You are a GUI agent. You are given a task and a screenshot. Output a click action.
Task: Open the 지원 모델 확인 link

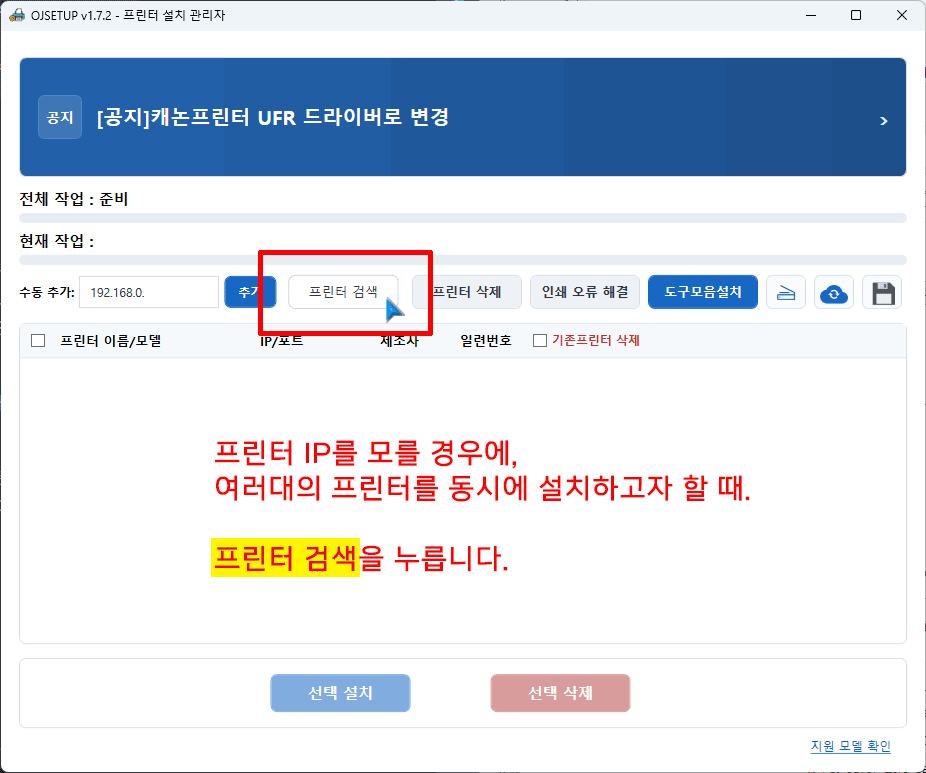click(850, 746)
